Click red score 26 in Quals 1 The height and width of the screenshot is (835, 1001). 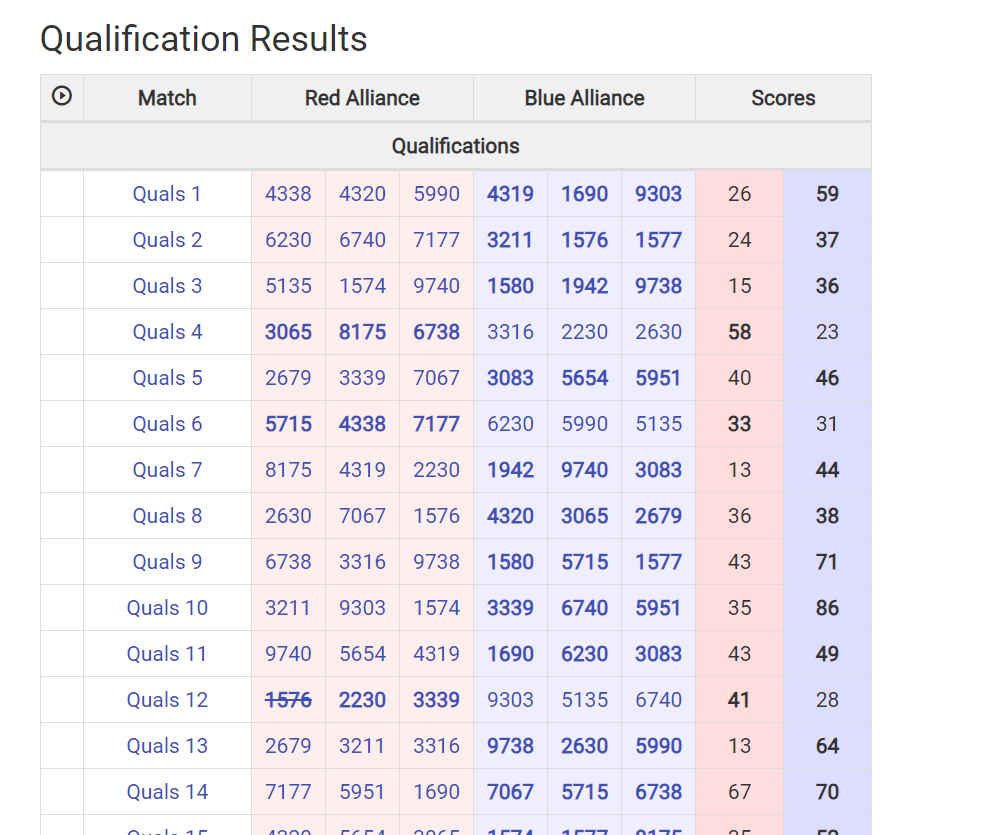[739, 194]
